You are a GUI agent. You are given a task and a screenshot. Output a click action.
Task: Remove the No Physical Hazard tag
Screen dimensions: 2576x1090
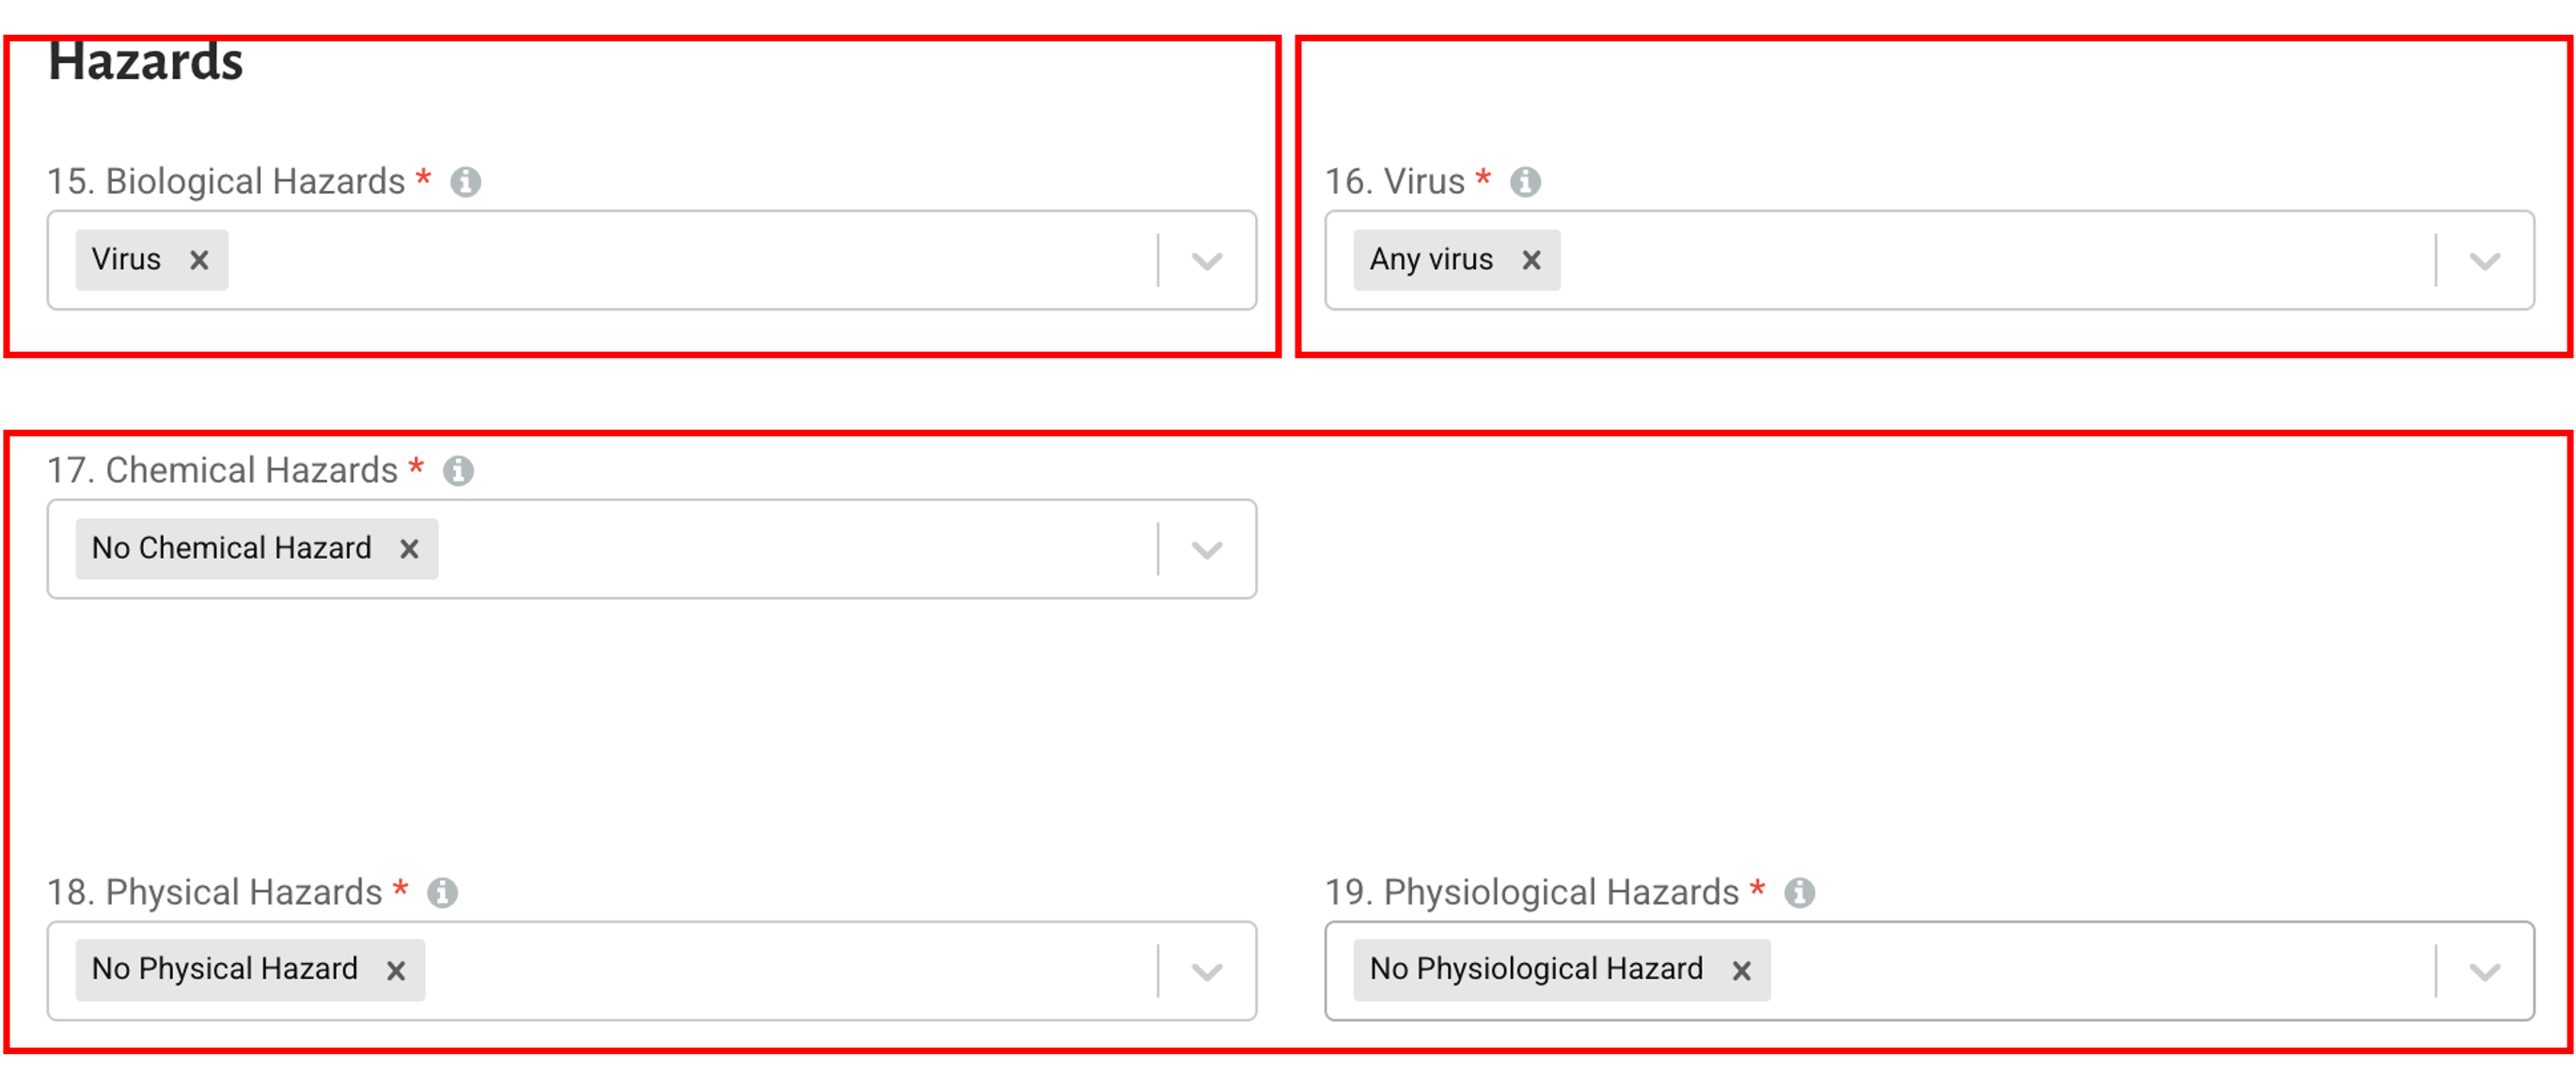click(396, 970)
